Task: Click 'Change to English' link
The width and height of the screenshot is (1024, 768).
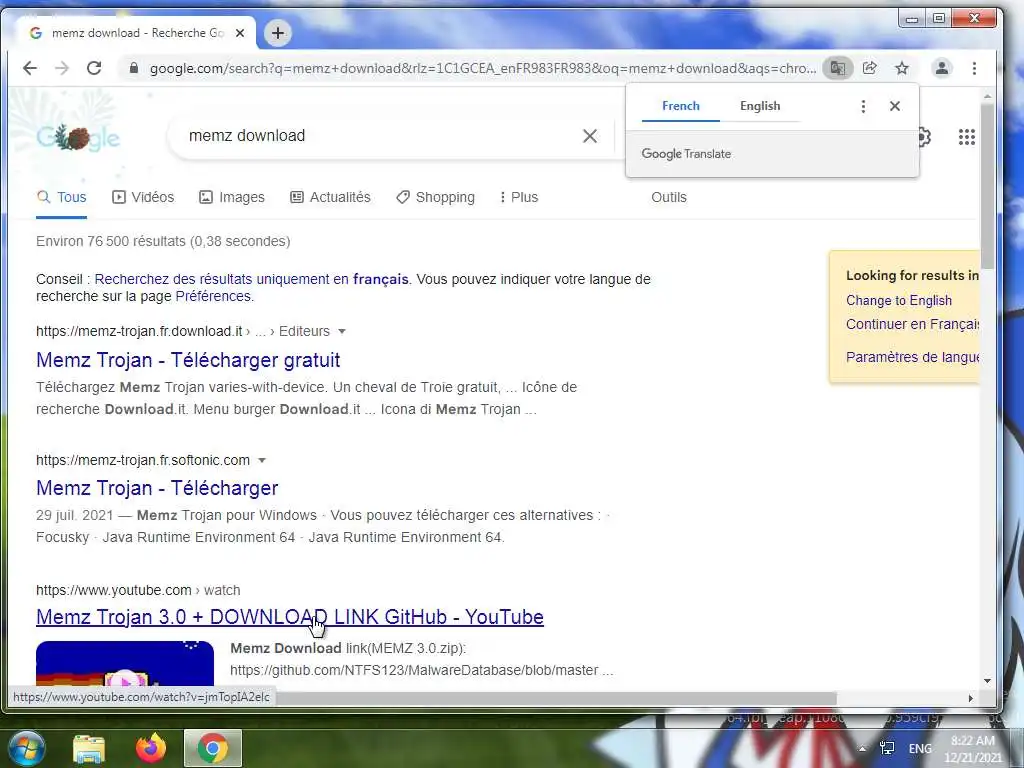Action: click(899, 300)
